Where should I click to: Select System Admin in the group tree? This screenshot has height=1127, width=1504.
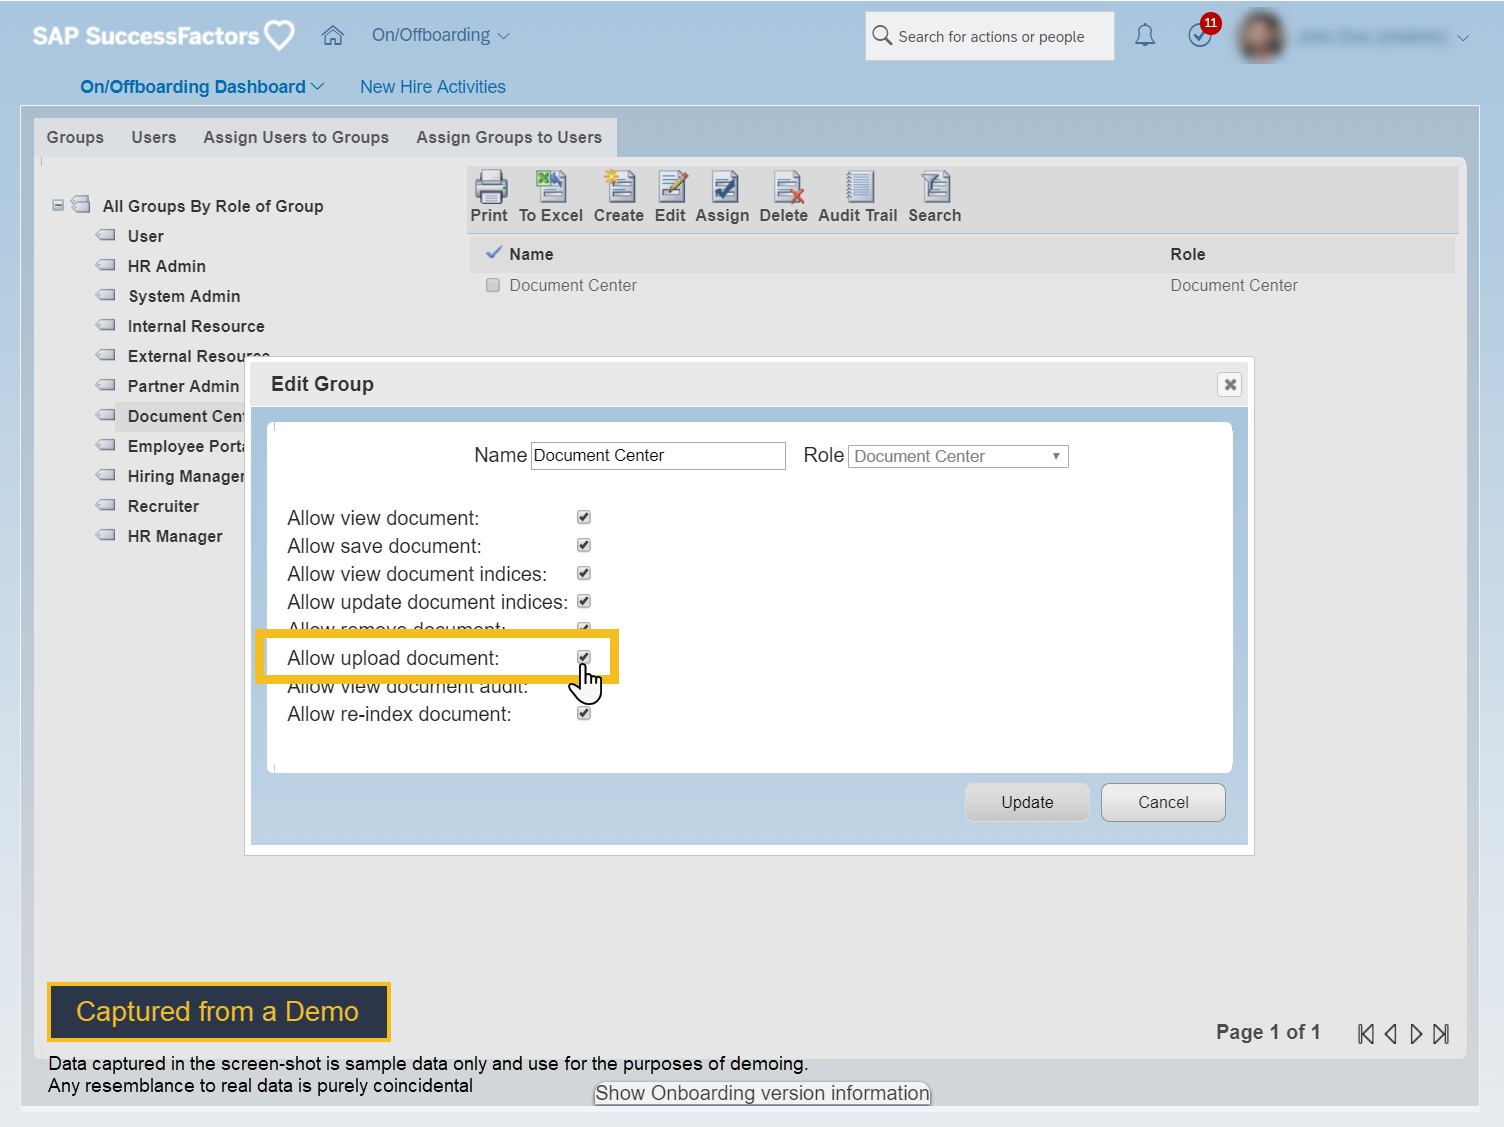(x=184, y=296)
